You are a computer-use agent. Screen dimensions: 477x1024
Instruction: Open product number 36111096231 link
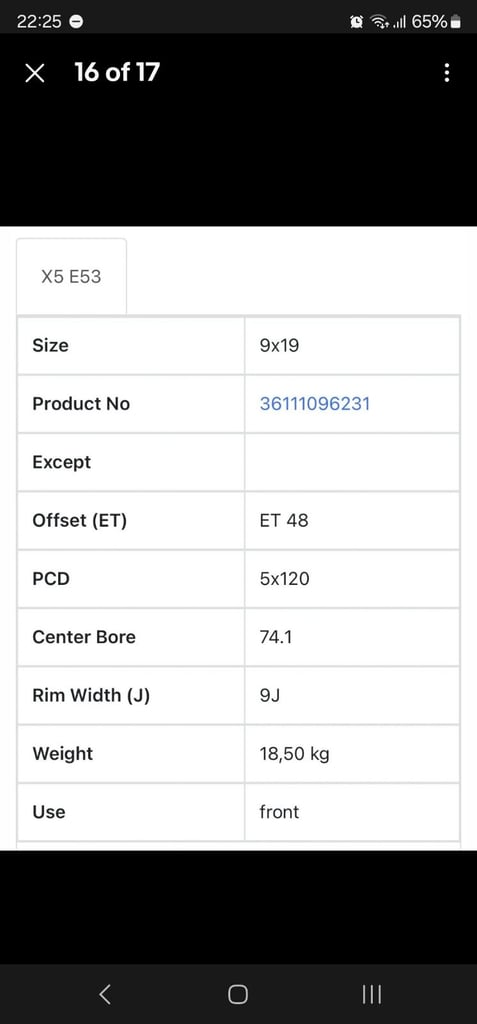pos(315,404)
